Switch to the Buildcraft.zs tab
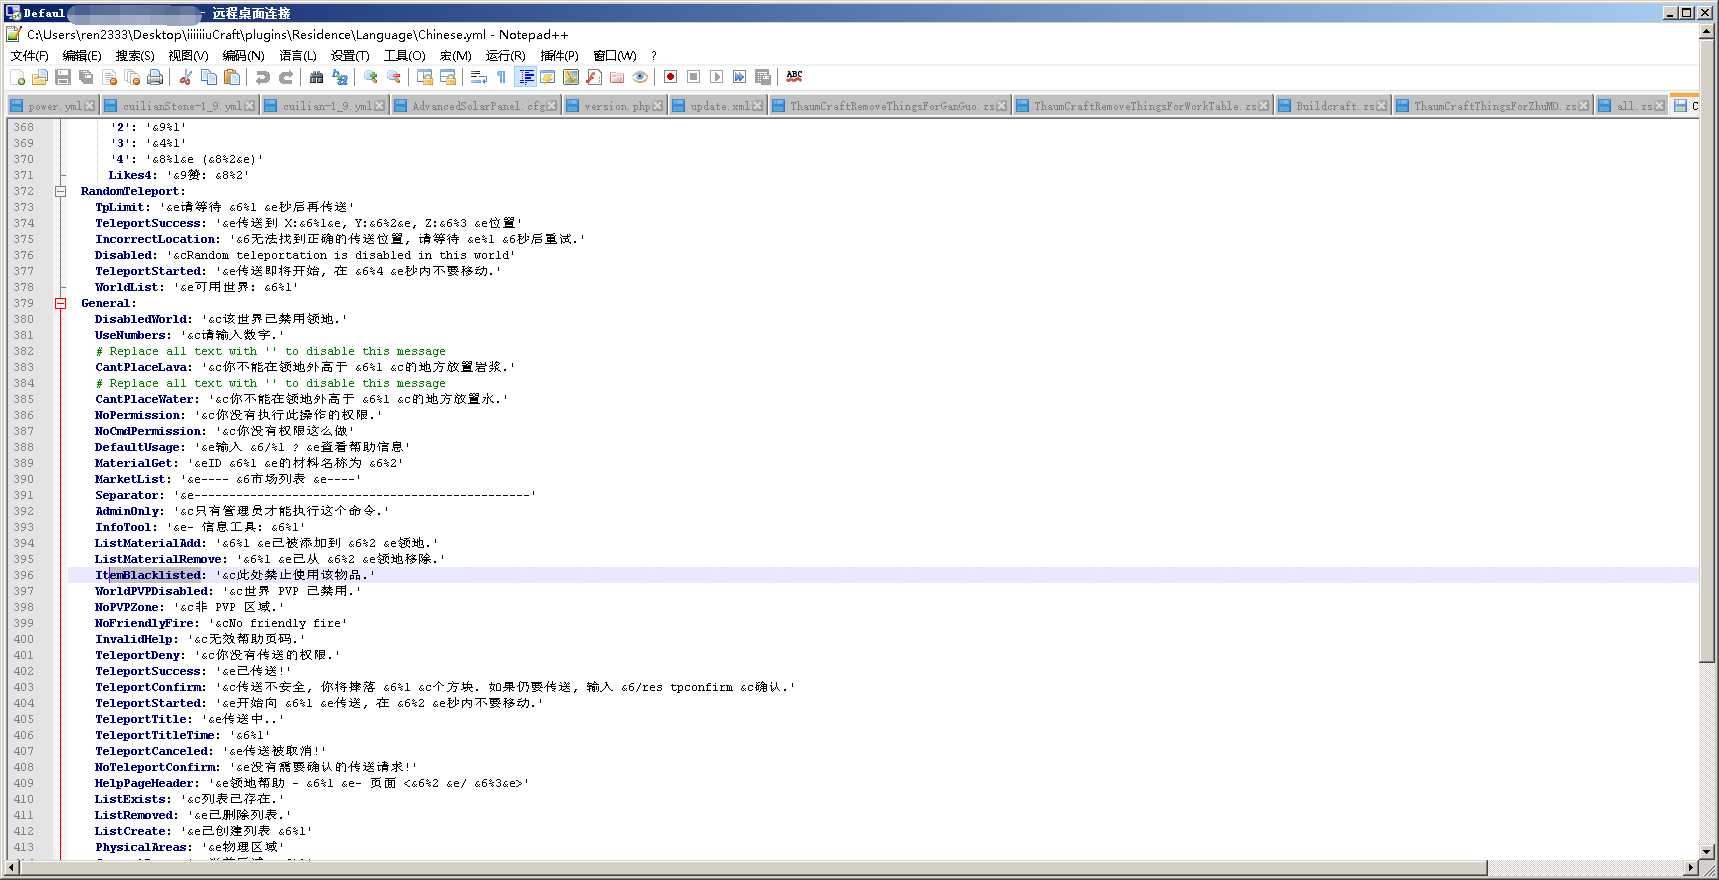This screenshot has height=880, width=1719. pyautogui.click(x=1333, y=106)
